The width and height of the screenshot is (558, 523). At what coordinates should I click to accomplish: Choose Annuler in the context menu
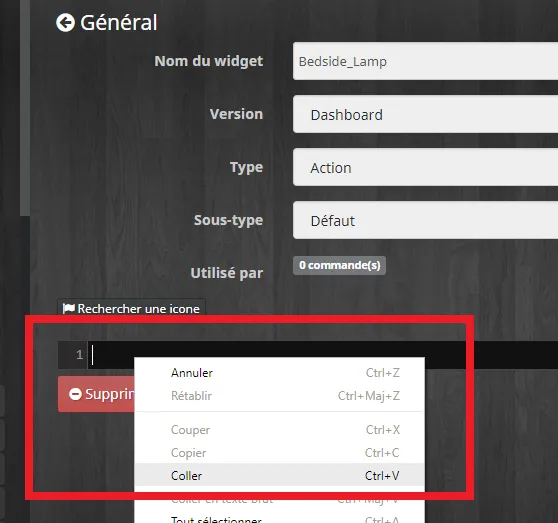[279, 373]
